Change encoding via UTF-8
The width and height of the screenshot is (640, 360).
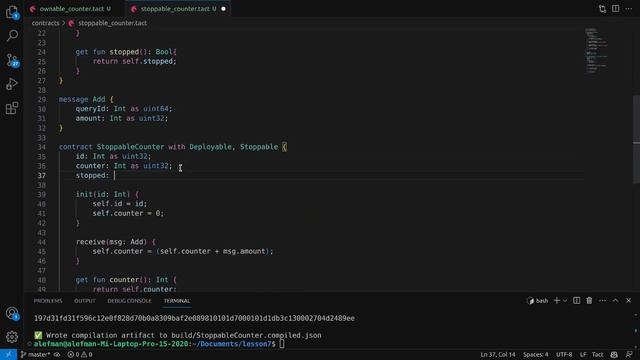click(564, 355)
